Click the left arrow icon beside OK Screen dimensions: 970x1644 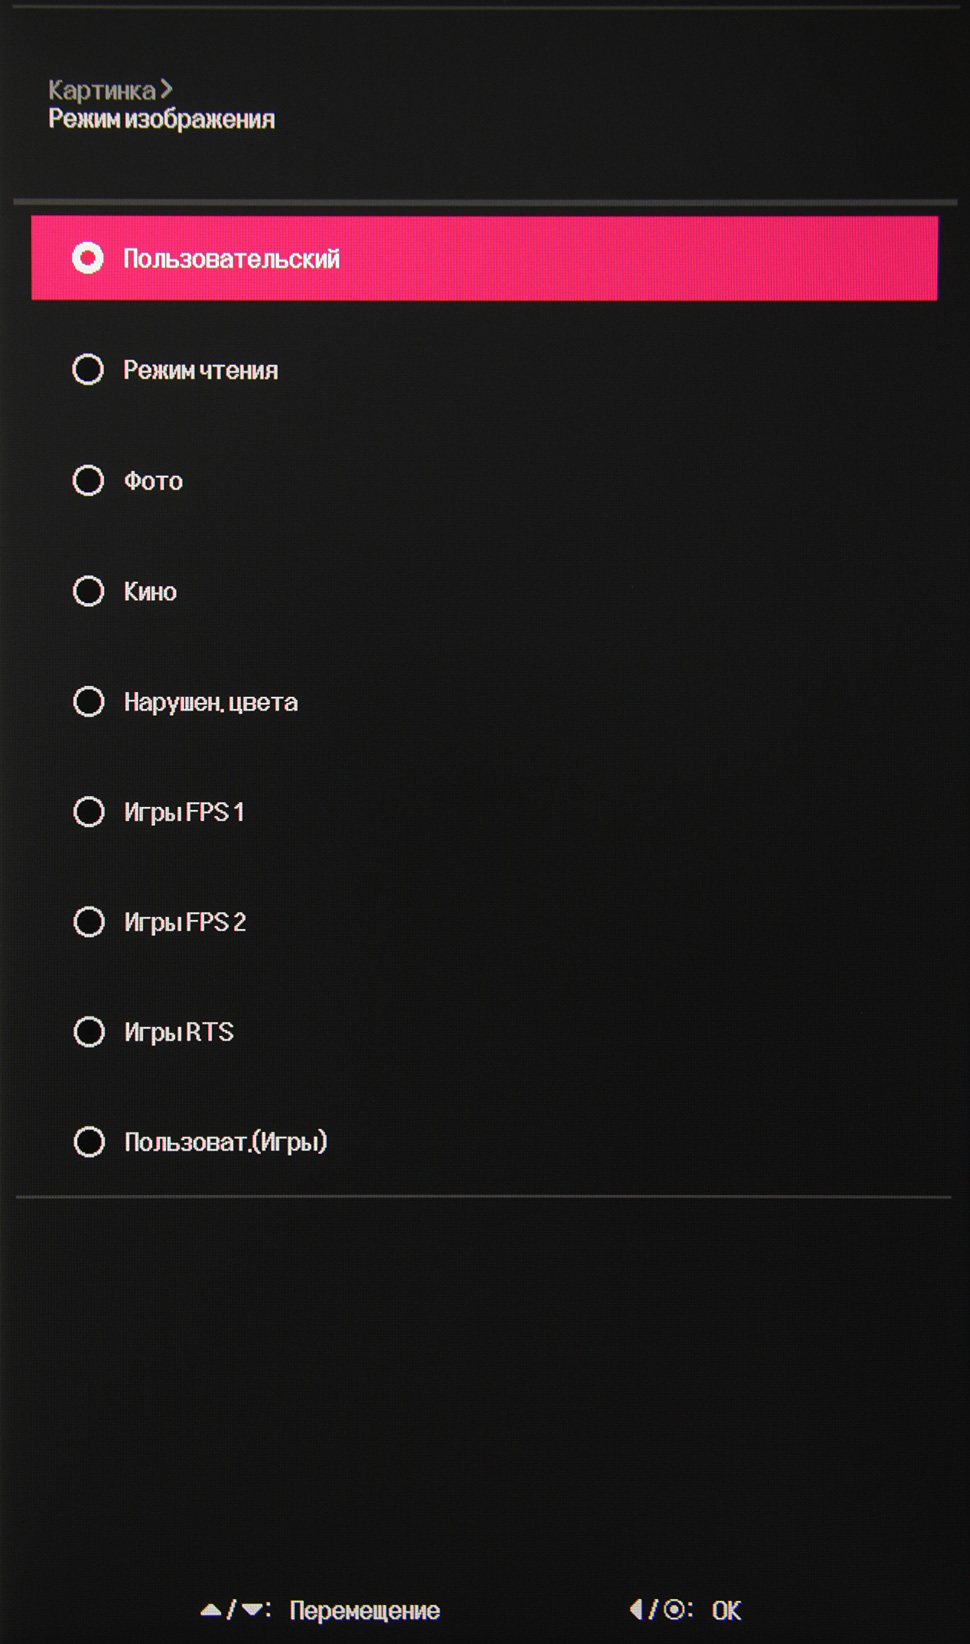pos(636,1609)
